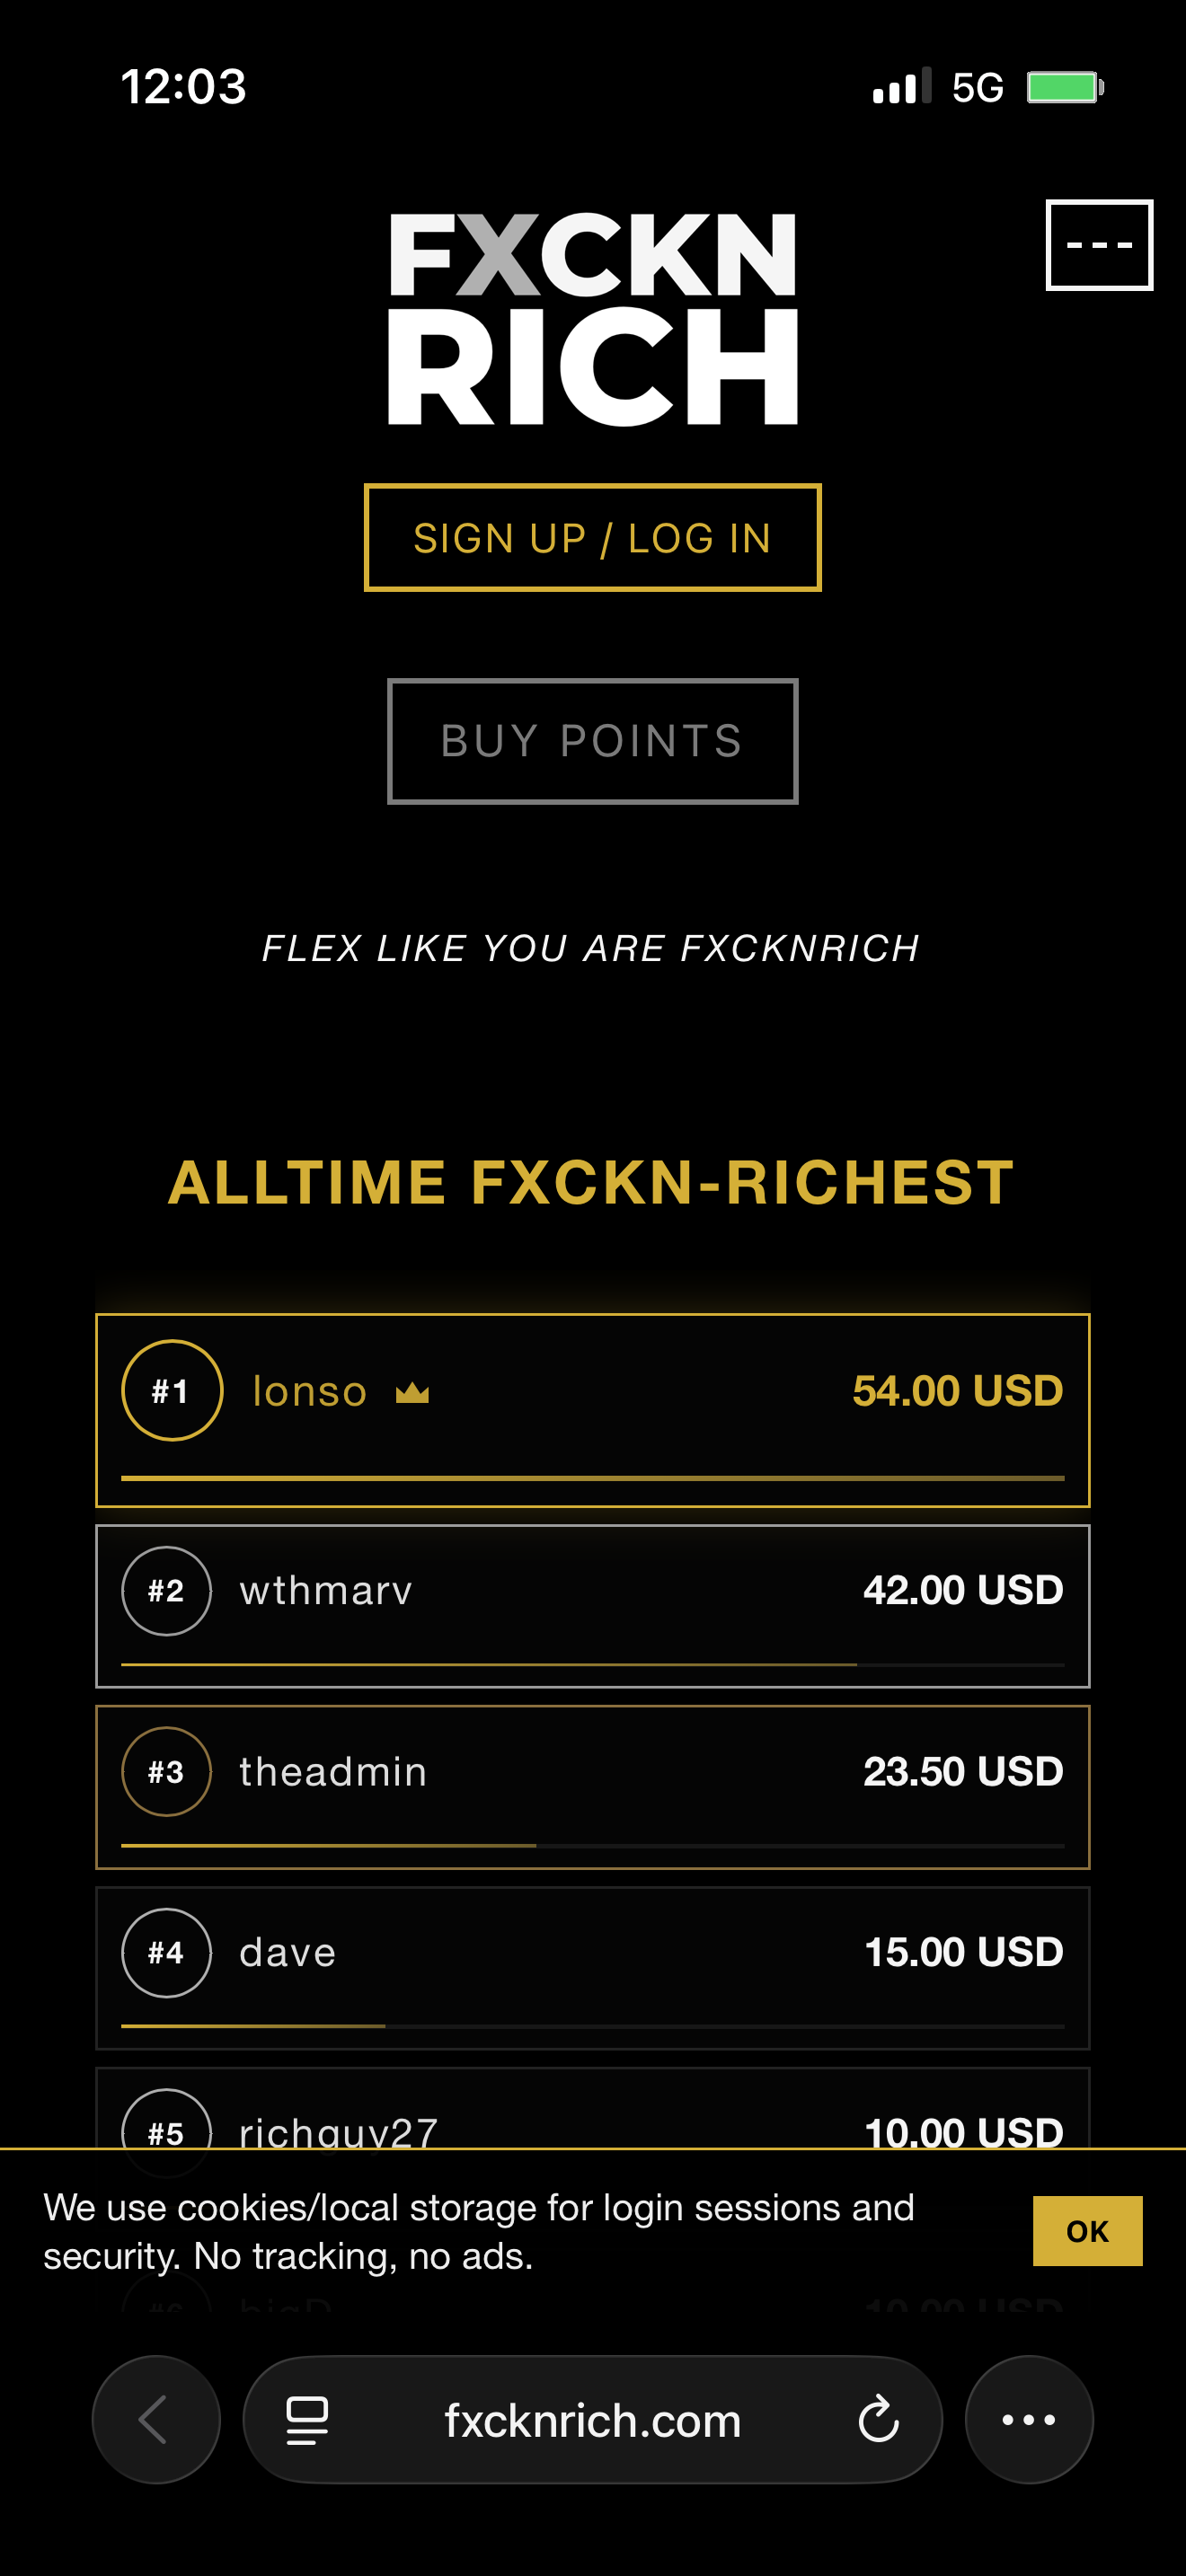Screen dimensions: 1186x2576
Task: Tap the #4 rank badge for dave
Action: [x=166, y=1952]
